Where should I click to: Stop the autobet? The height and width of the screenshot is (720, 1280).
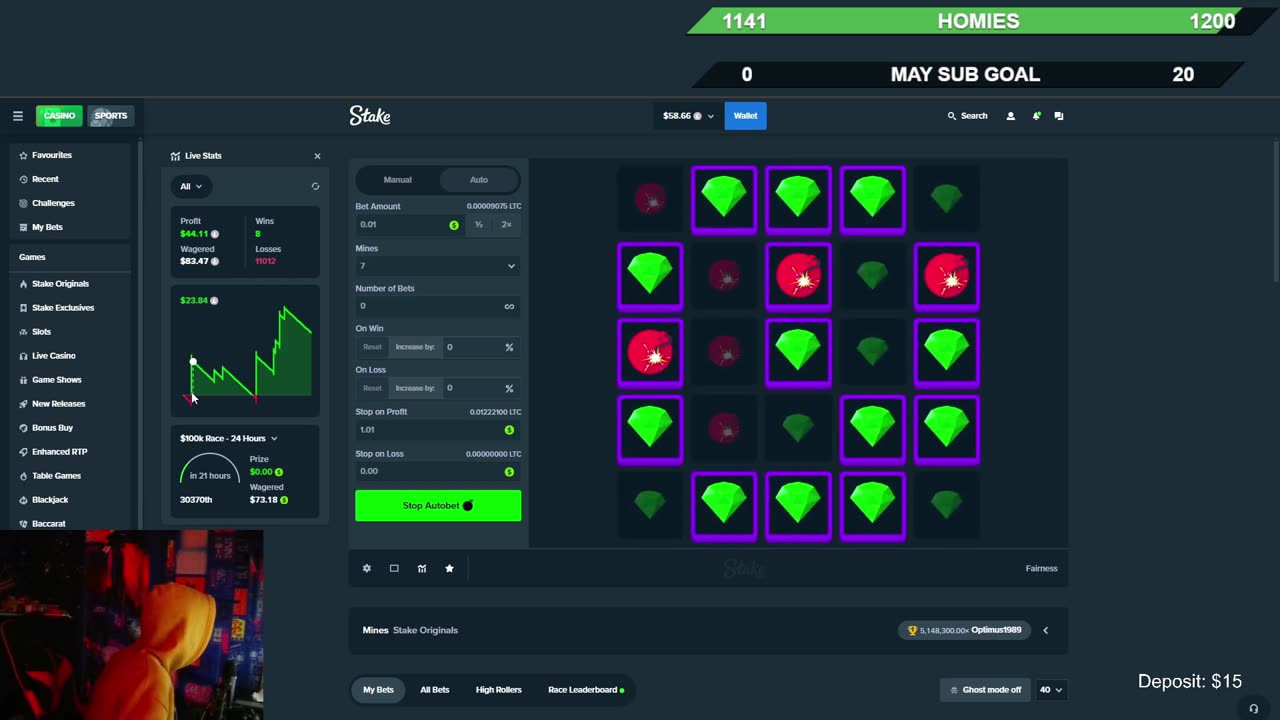tap(438, 506)
